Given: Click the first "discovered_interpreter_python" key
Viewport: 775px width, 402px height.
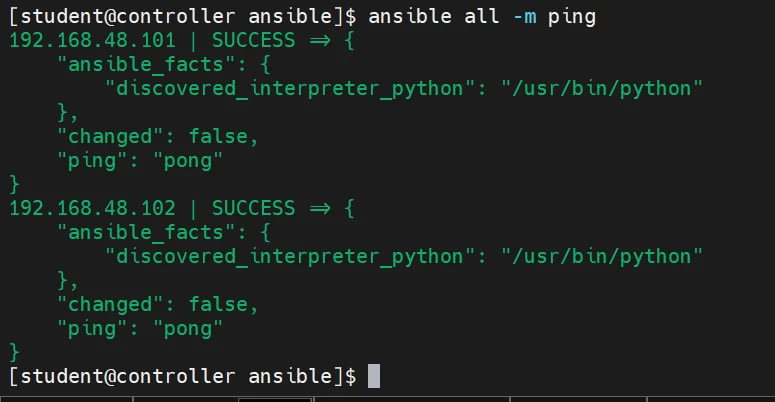Looking at the screenshot, I should coord(288,89).
